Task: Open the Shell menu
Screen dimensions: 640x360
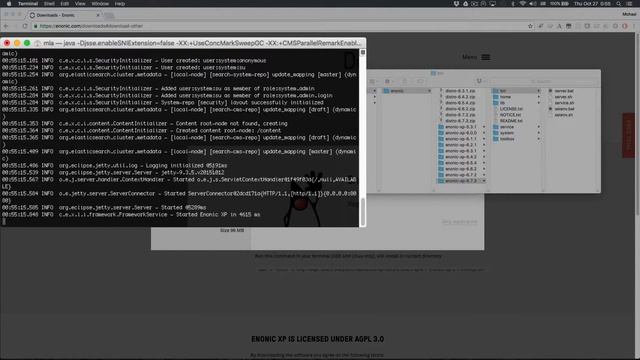Action: point(49,4)
